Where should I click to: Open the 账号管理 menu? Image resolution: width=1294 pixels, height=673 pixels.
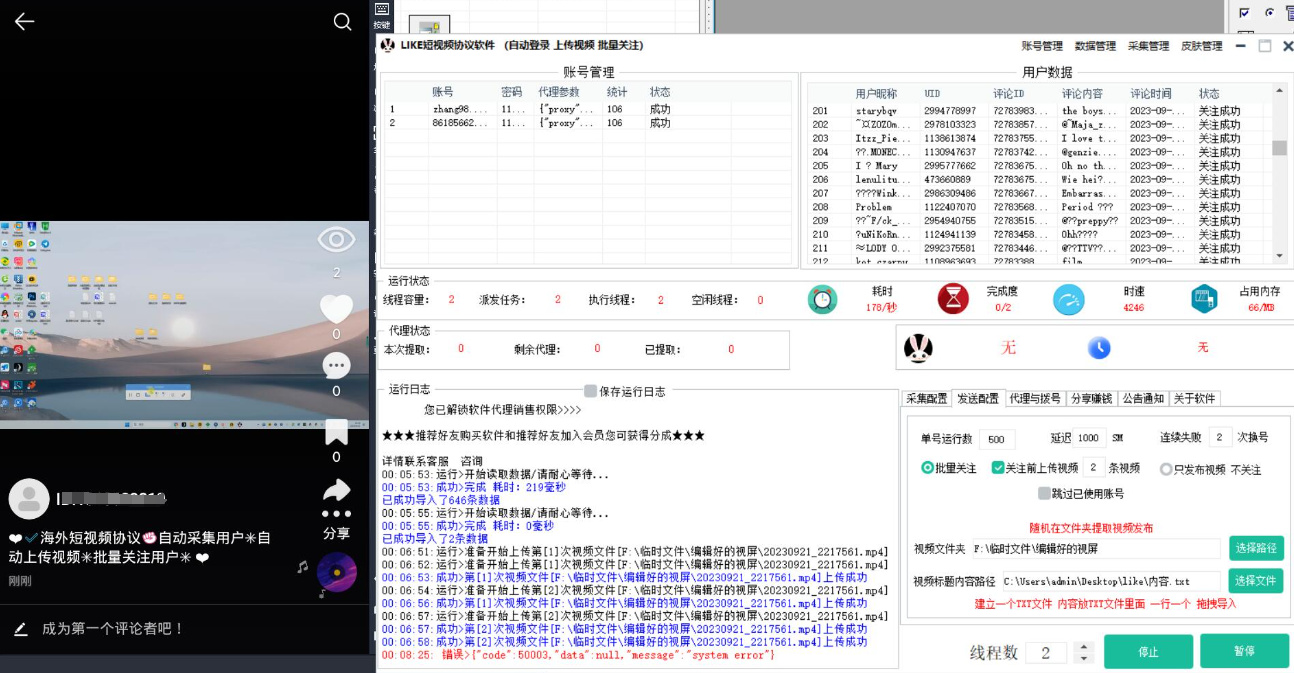click(1042, 46)
